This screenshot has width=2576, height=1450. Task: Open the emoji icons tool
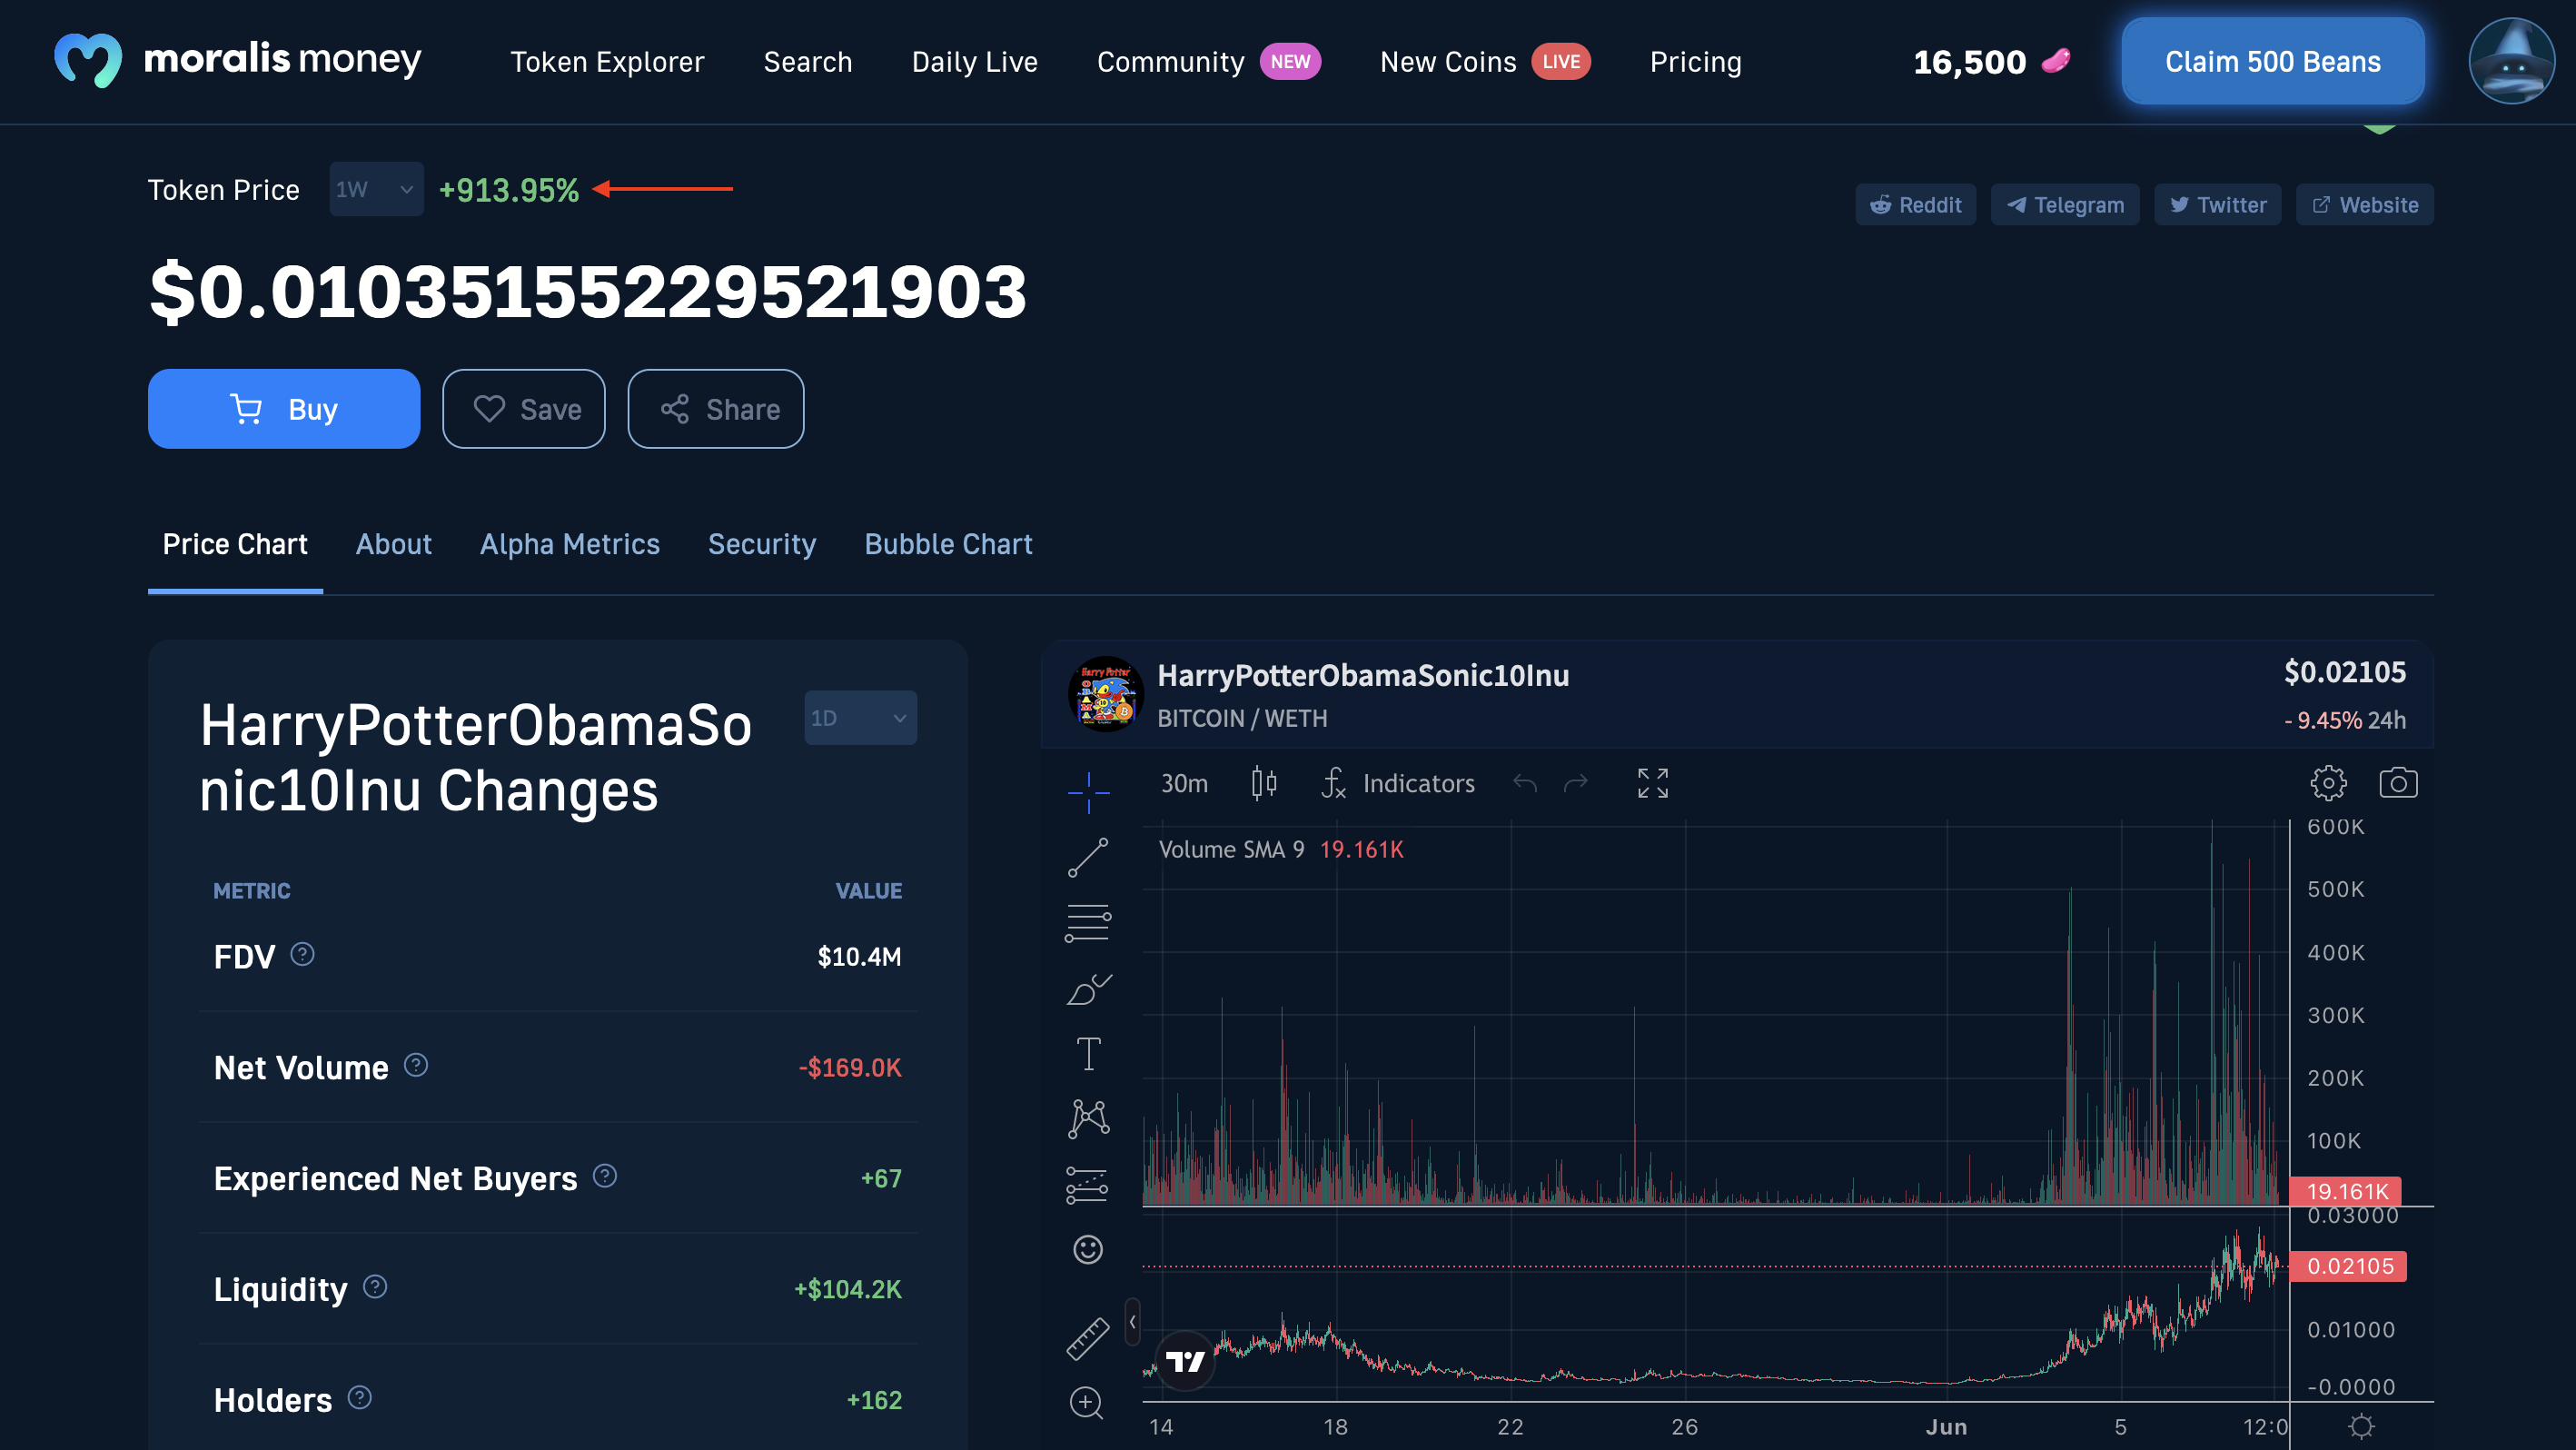point(1088,1250)
